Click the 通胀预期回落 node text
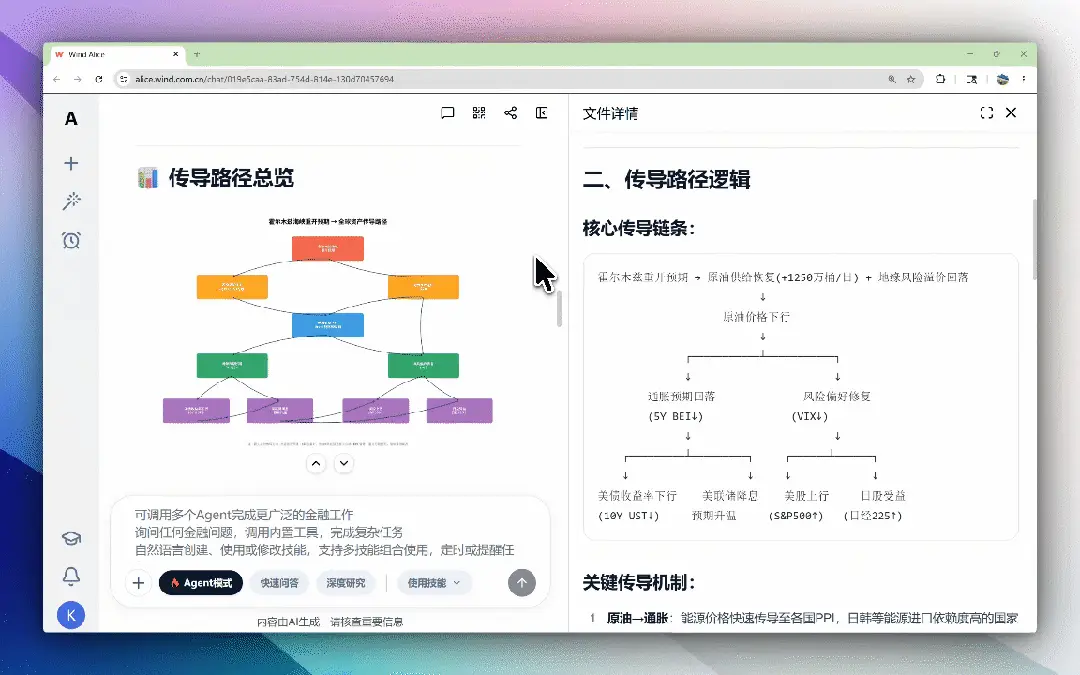The image size is (1080, 675). (681, 397)
